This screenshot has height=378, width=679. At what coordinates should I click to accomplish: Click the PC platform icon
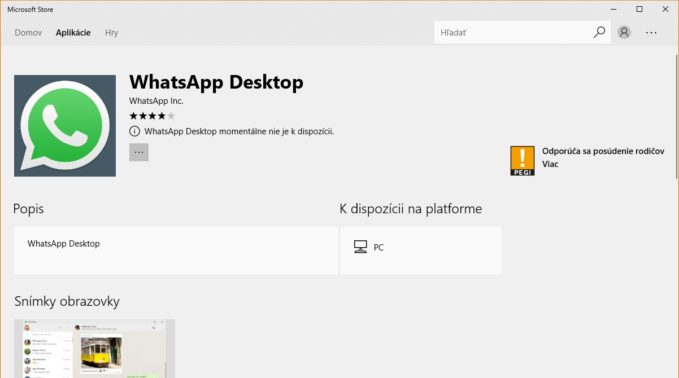[x=360, y=247]
